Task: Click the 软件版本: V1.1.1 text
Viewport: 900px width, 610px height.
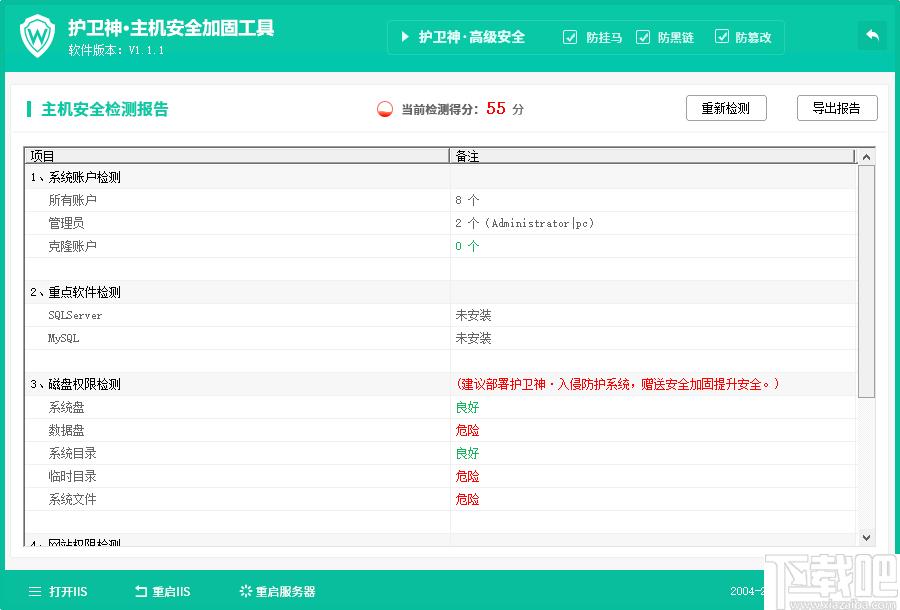Action: coord(116,50)
